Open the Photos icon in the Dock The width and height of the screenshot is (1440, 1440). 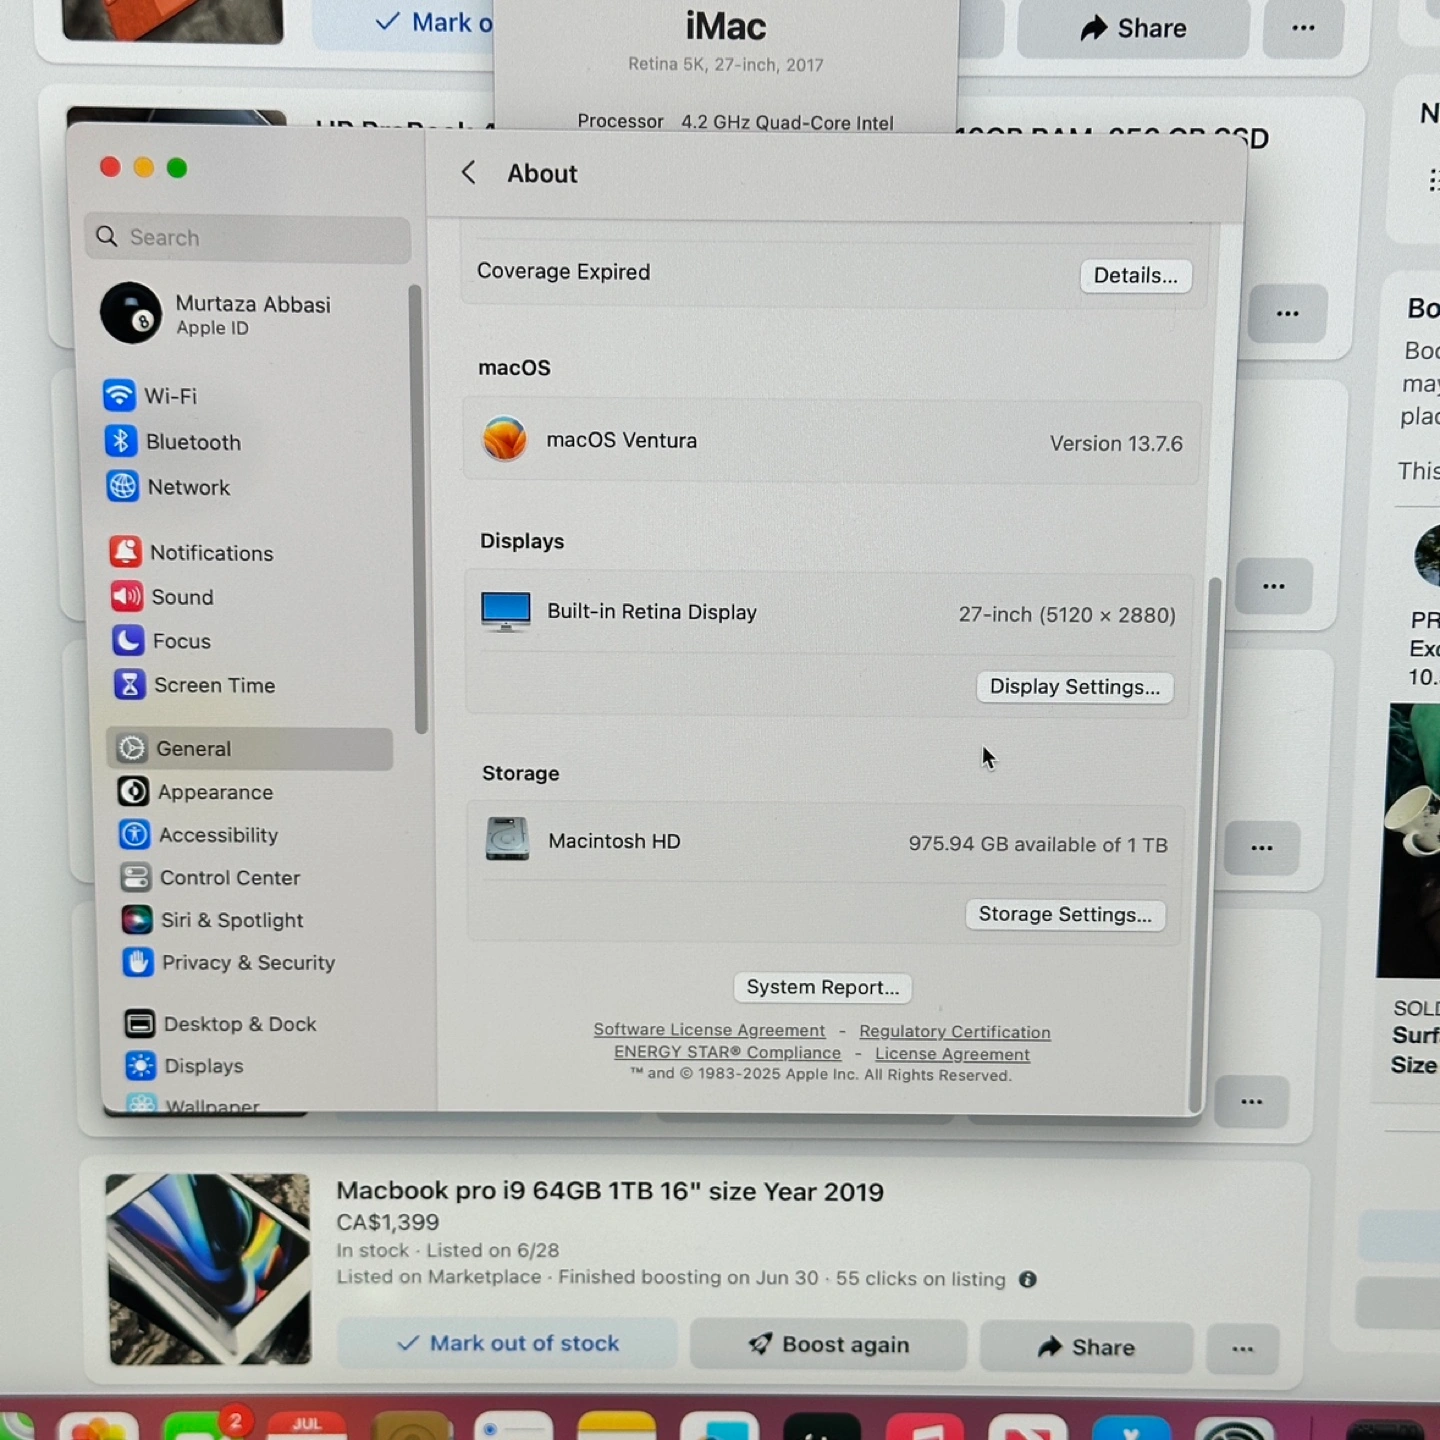(98, 1427)
